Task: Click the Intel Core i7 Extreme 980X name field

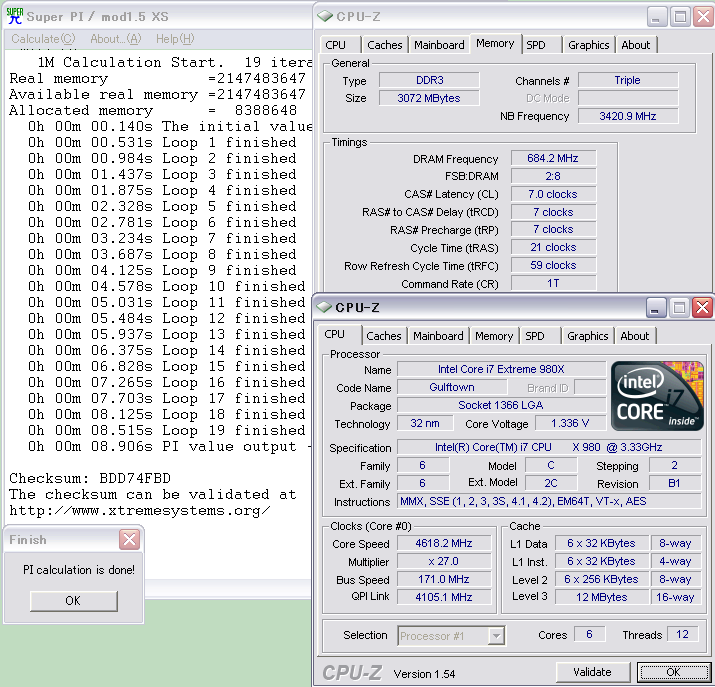Action: (501, 369)
